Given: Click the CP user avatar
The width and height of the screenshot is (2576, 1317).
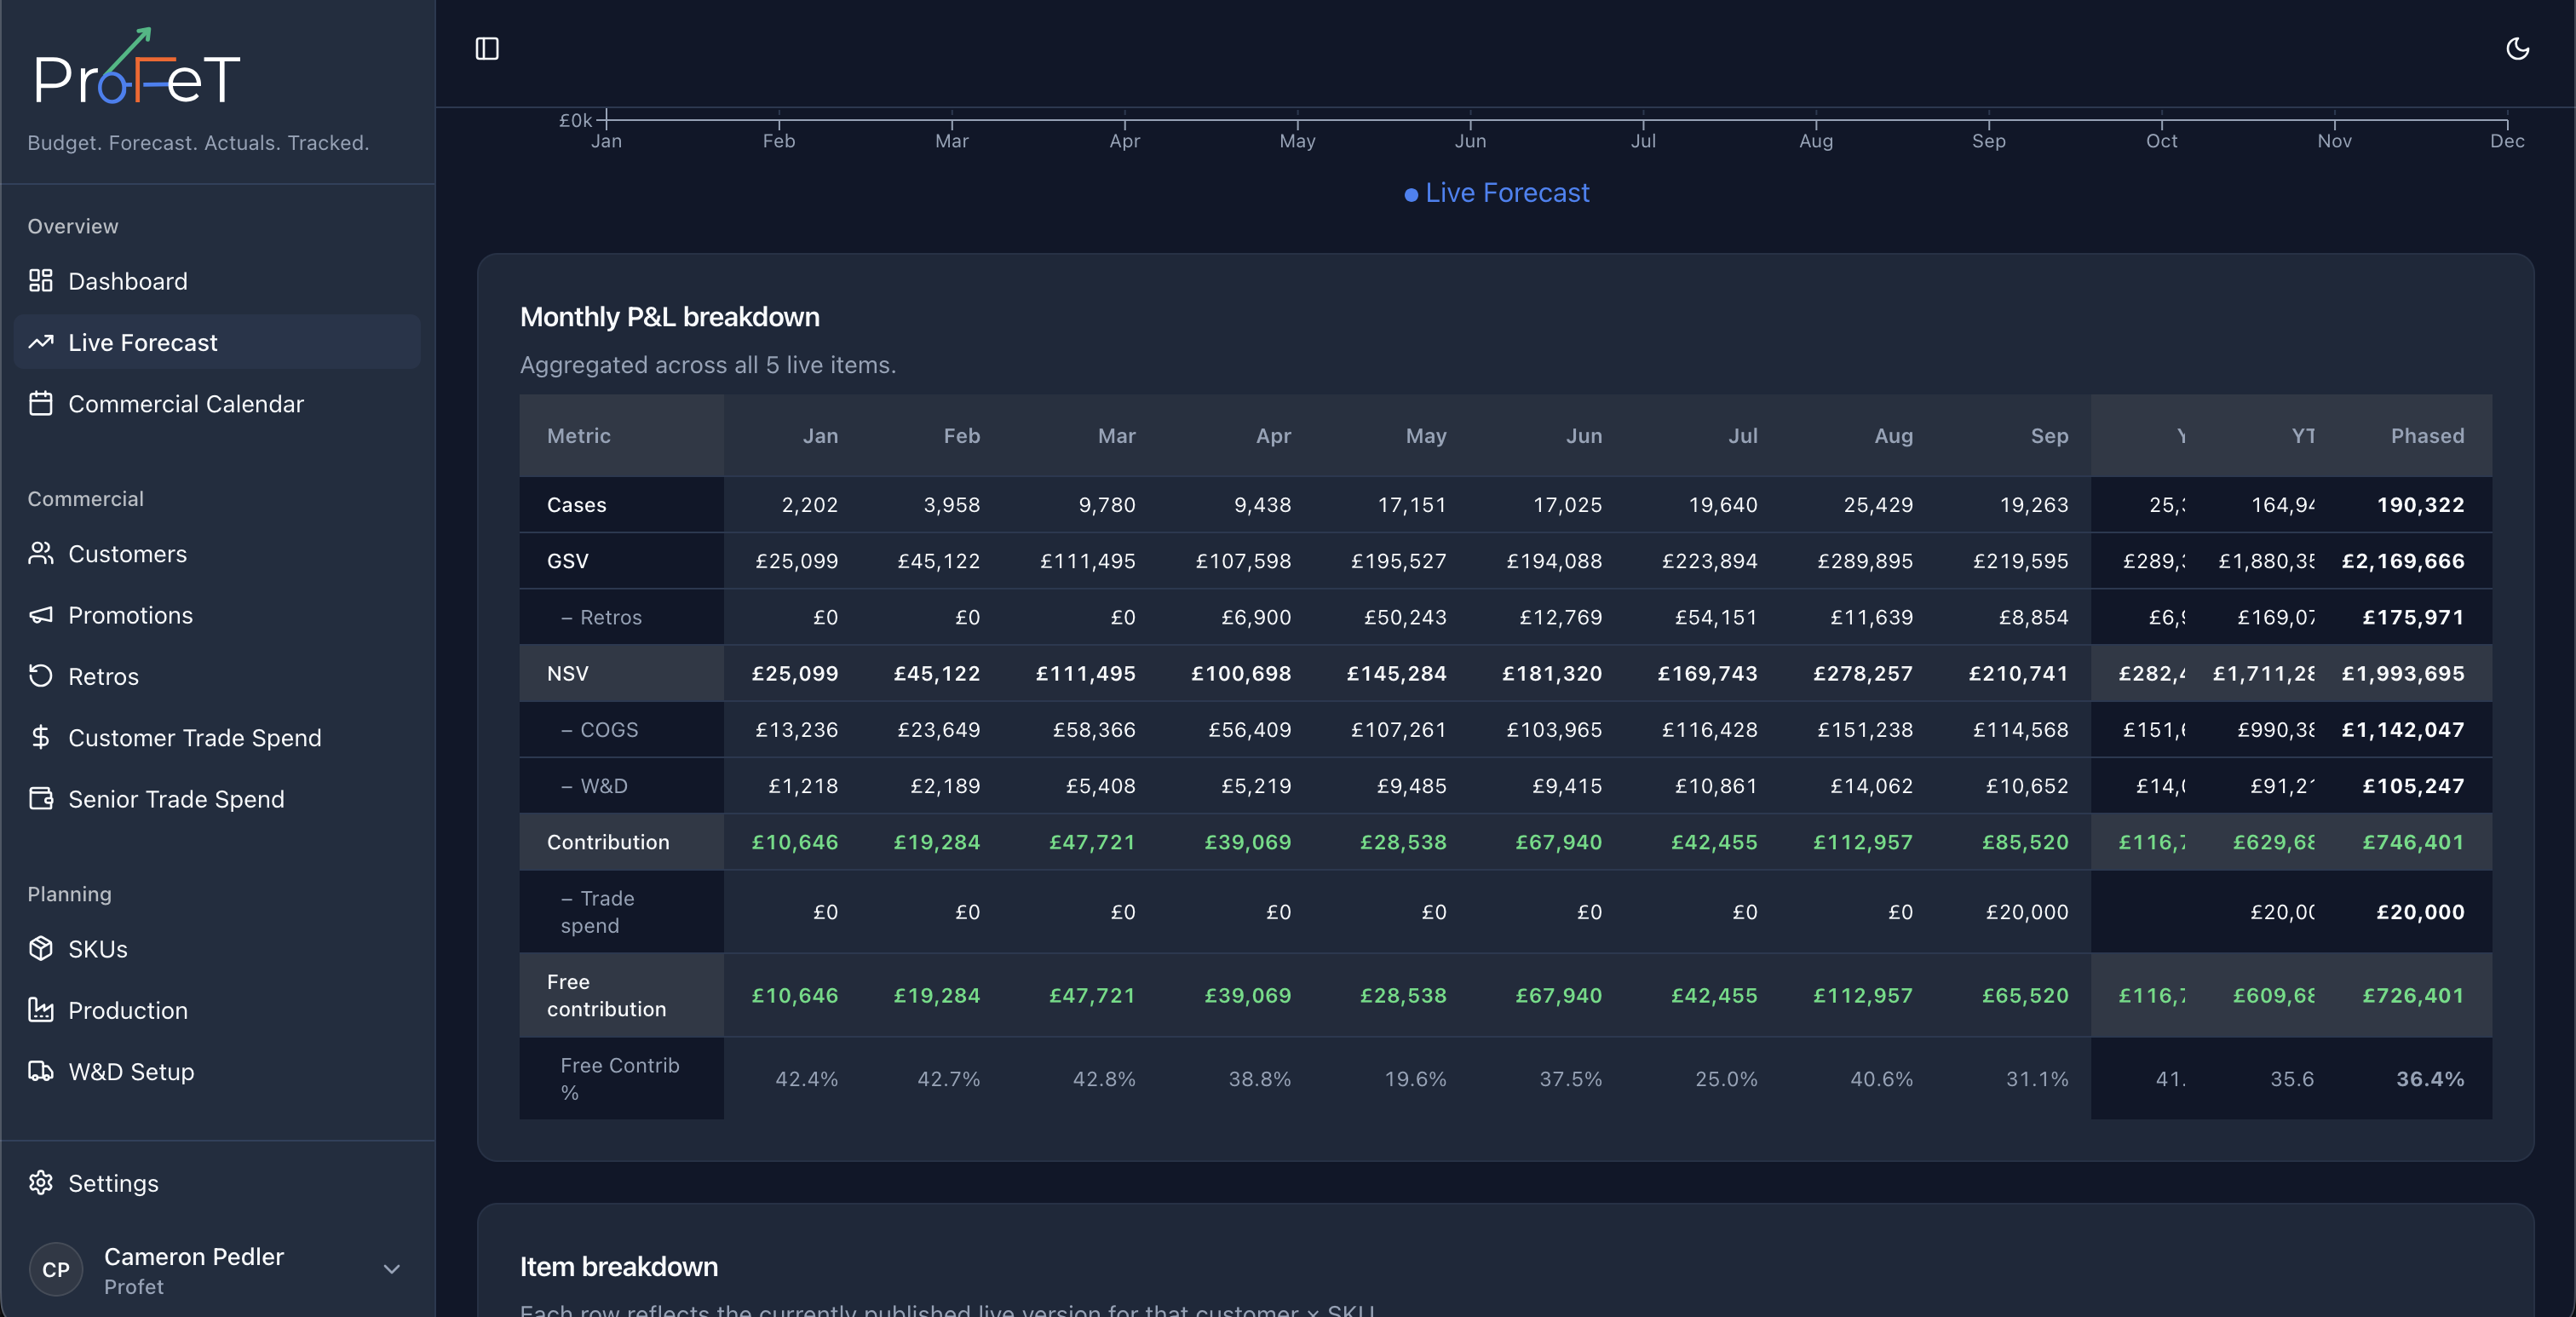Looking at the screenshot, I should tap(56, 1269).
